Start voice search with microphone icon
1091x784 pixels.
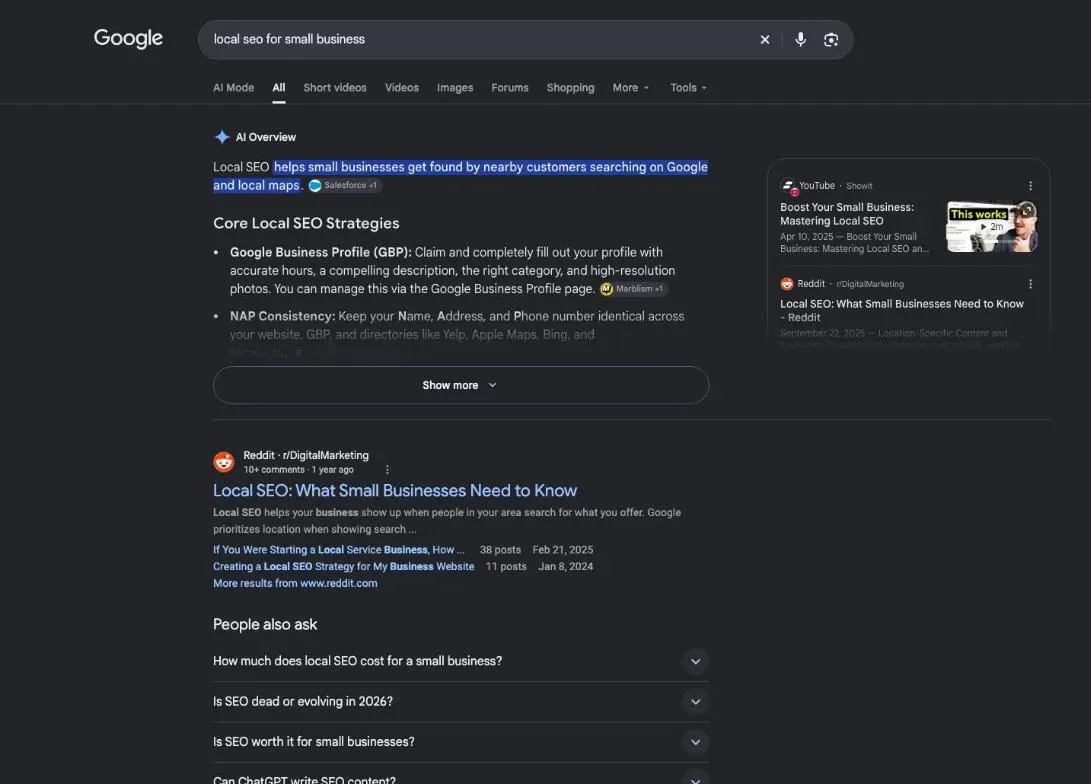tap(801, 40)
